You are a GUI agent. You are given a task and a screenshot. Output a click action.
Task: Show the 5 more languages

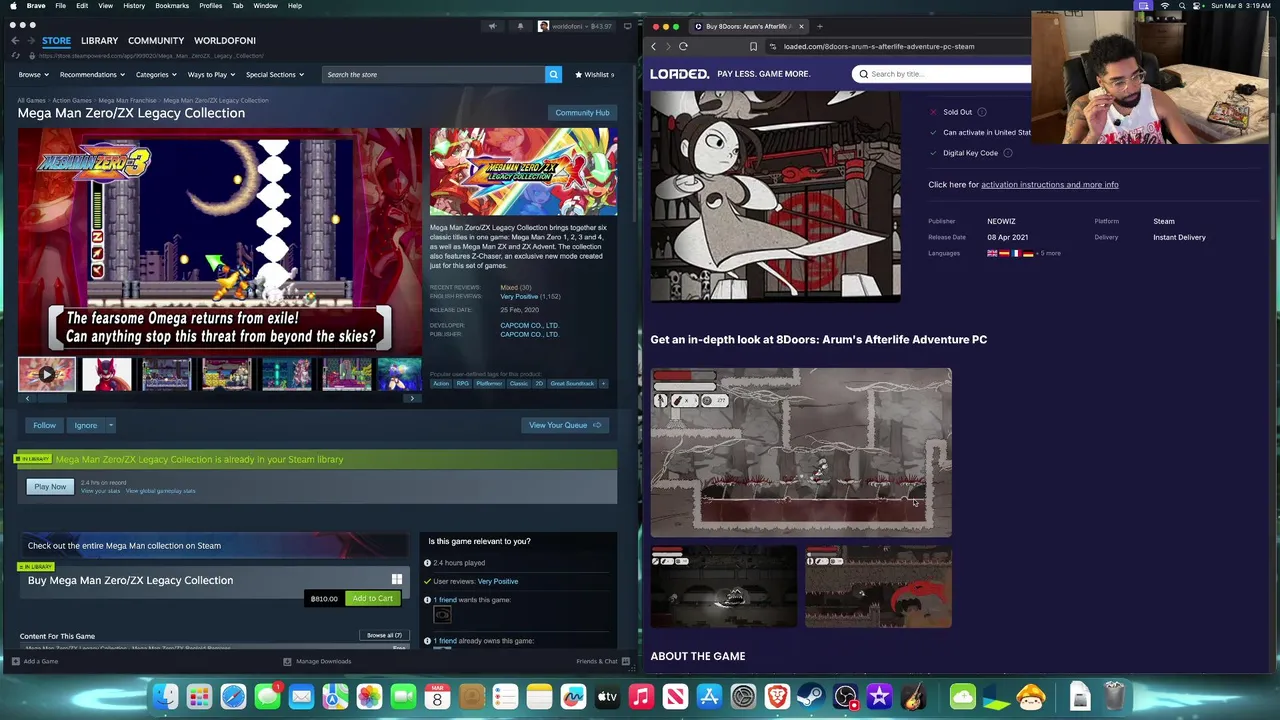[x=1049, y=253]
